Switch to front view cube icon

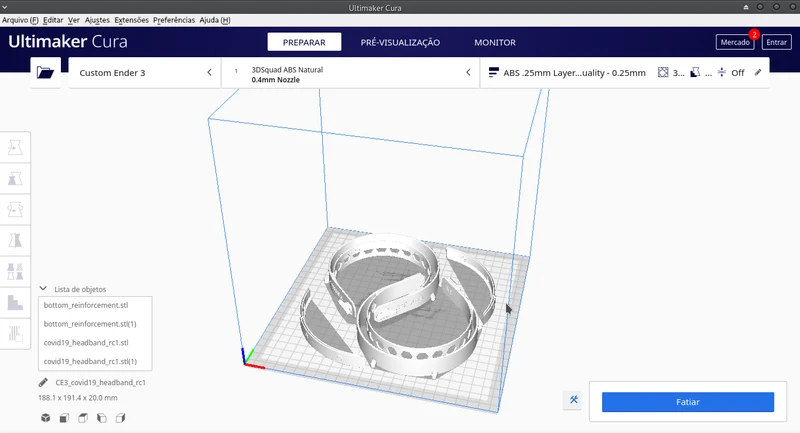[64, 418]
